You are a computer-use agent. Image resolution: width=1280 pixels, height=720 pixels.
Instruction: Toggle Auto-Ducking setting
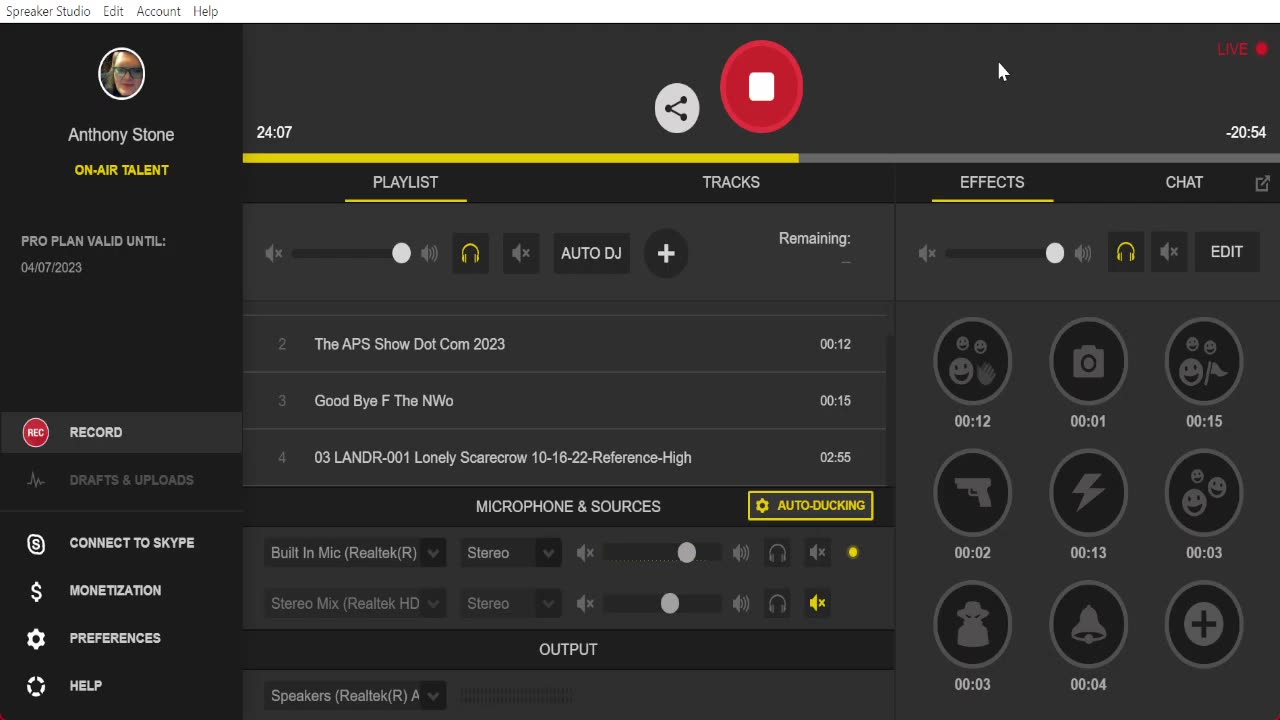(810, 506)
